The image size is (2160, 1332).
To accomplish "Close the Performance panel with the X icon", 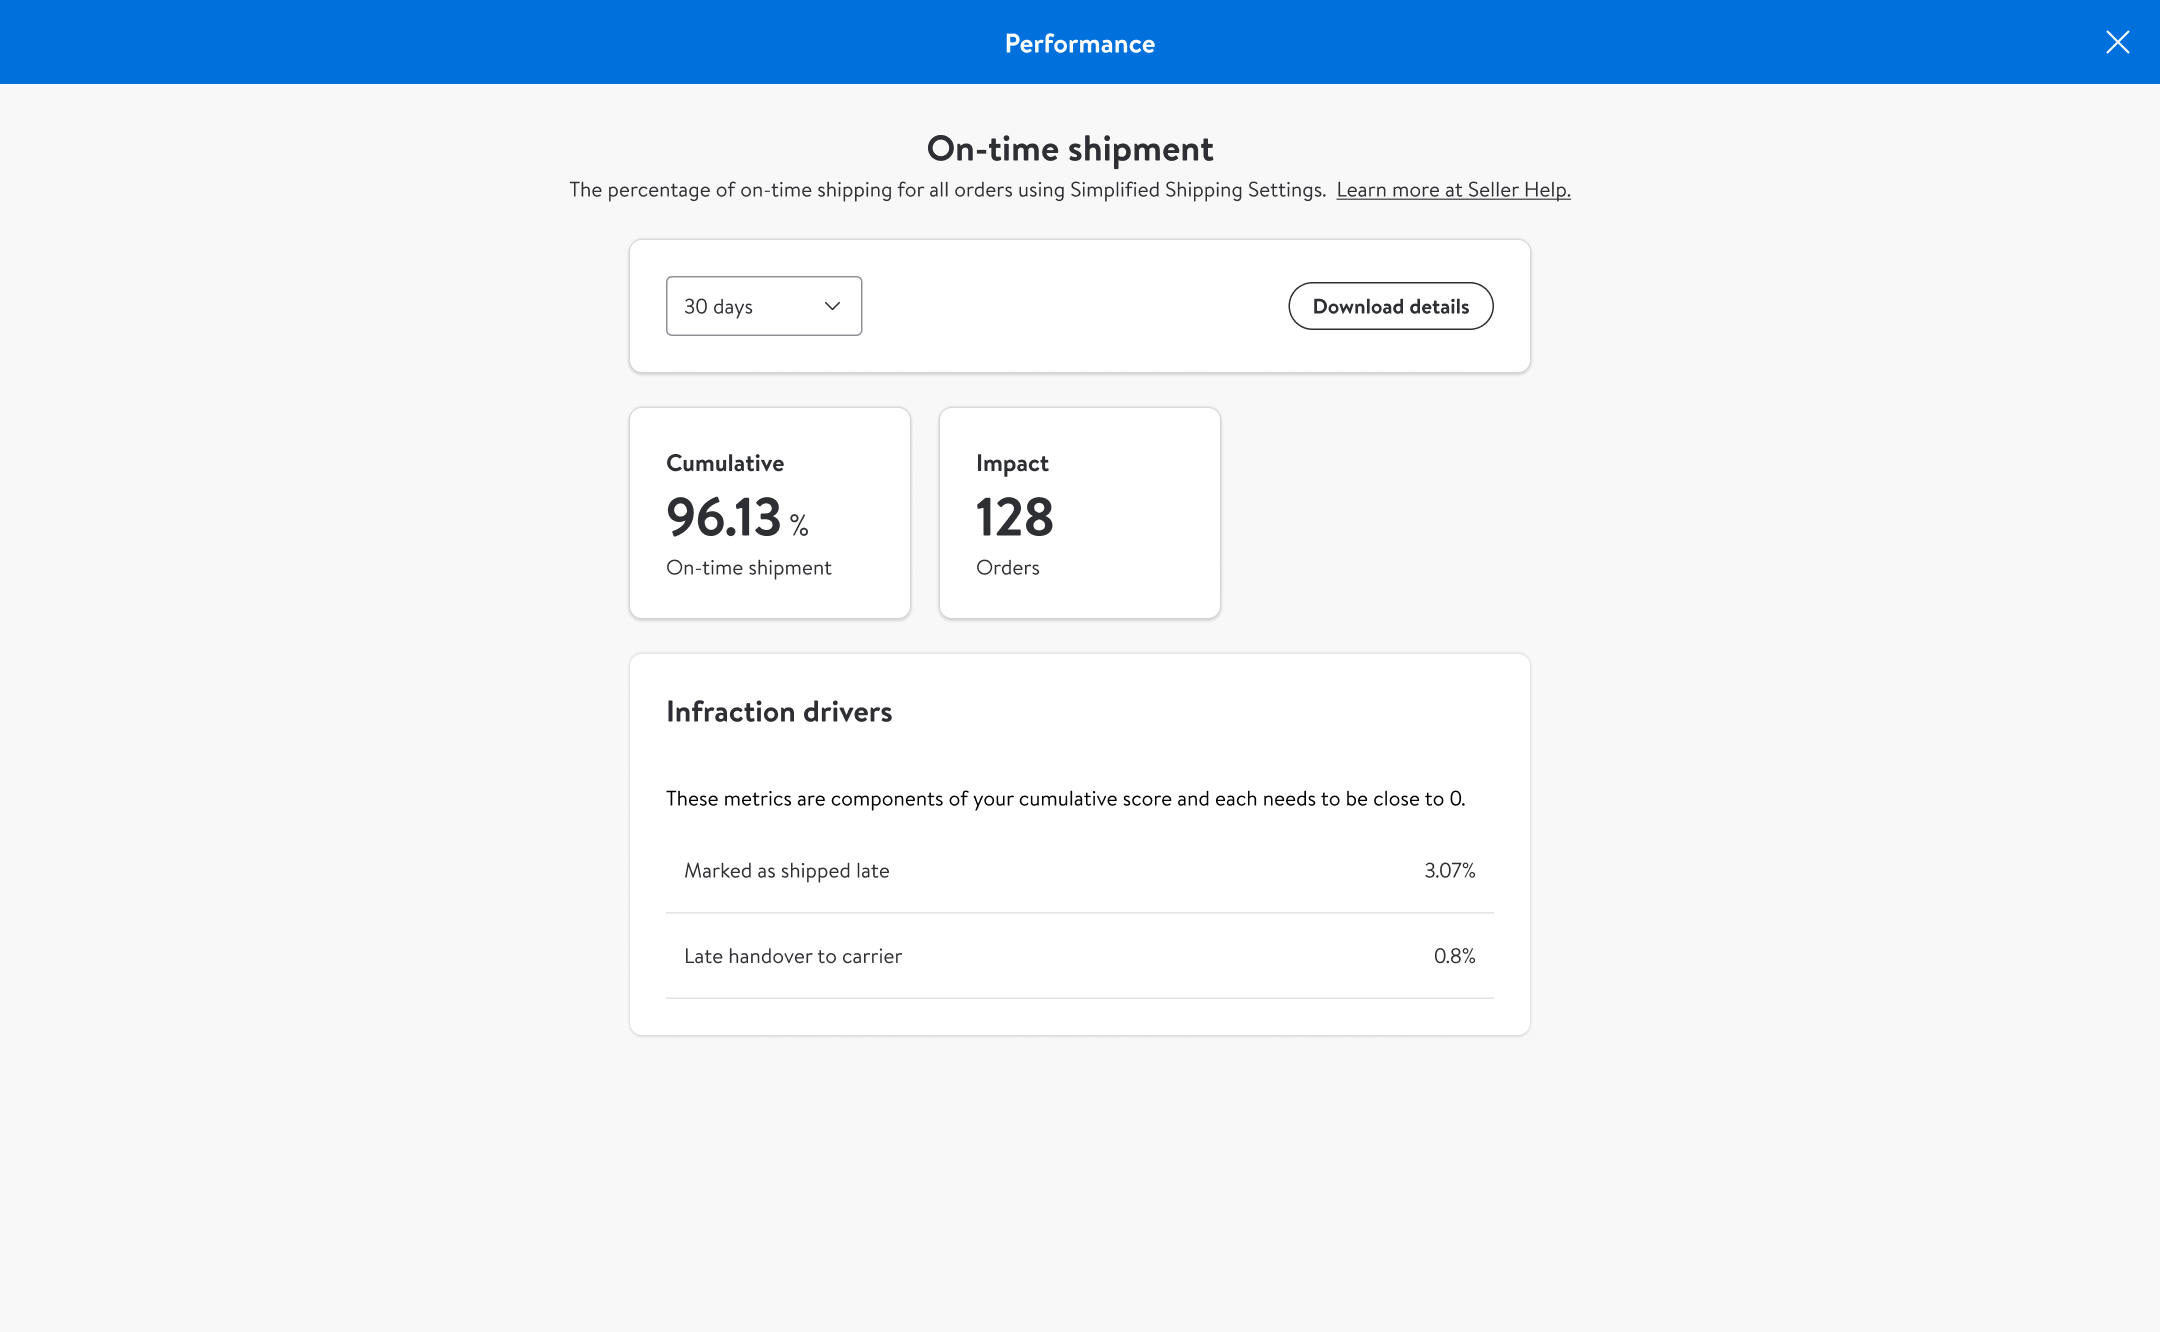I will 2117,42.
